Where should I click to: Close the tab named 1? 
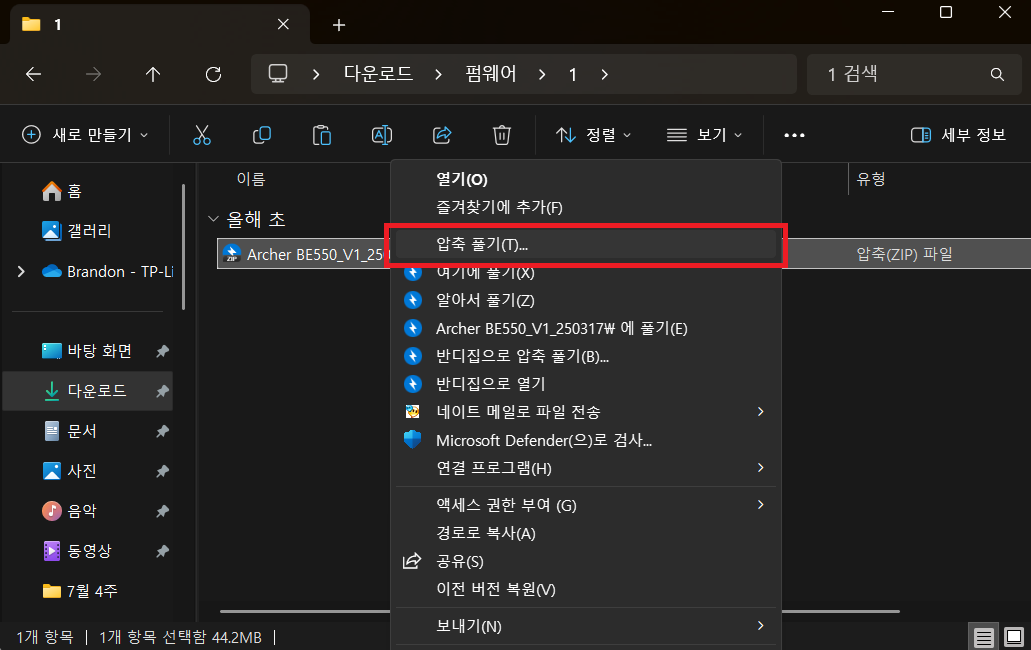click(x=283, y=24)
